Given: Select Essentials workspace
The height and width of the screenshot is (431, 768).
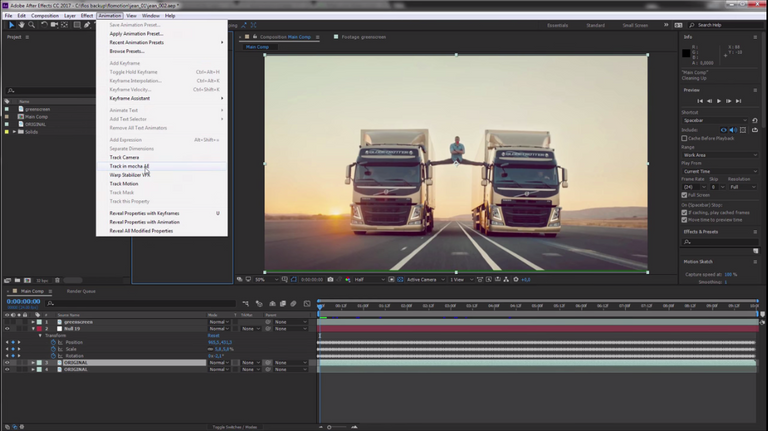Looking at the screenshot, I should pyautogui.click(x=557, y=25).
